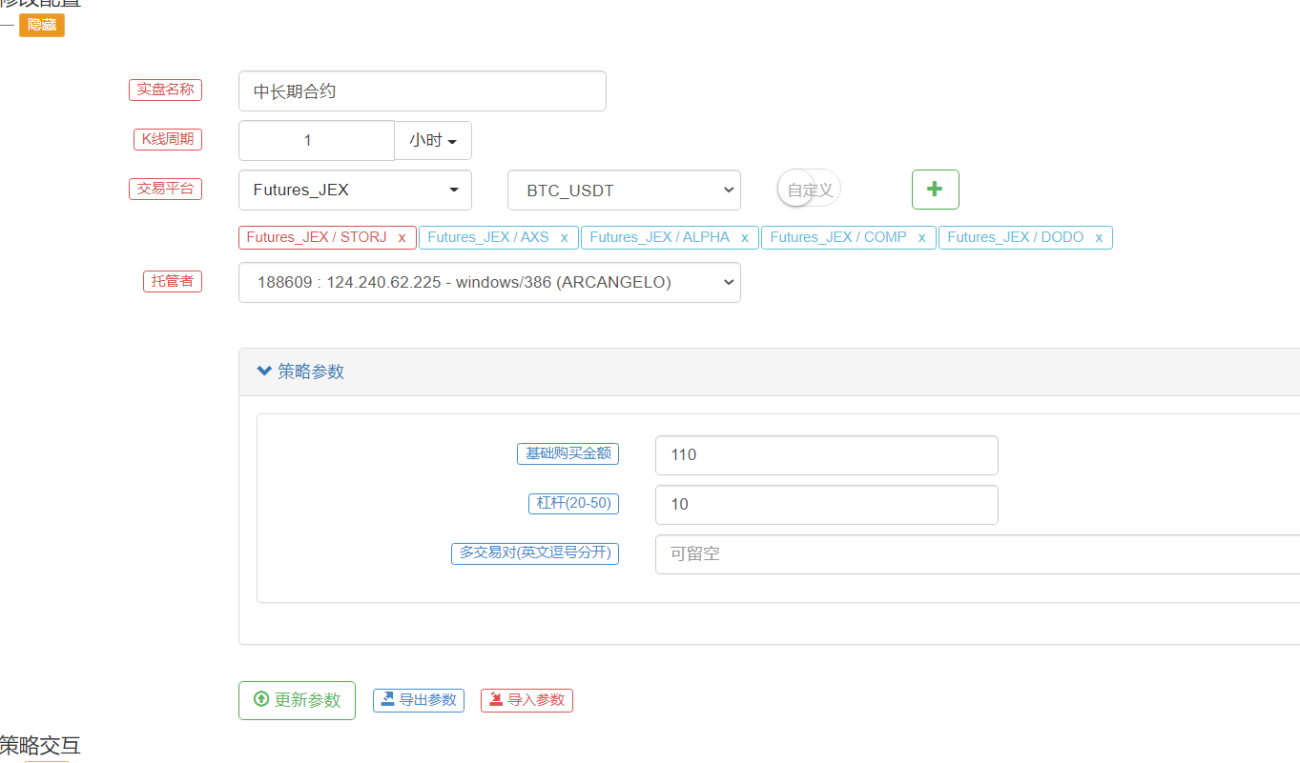The width and height of the screenshot is (1300, 763).
Task: Open the BTC_USDT trading pair dropdown
Action: click(624, 190)
